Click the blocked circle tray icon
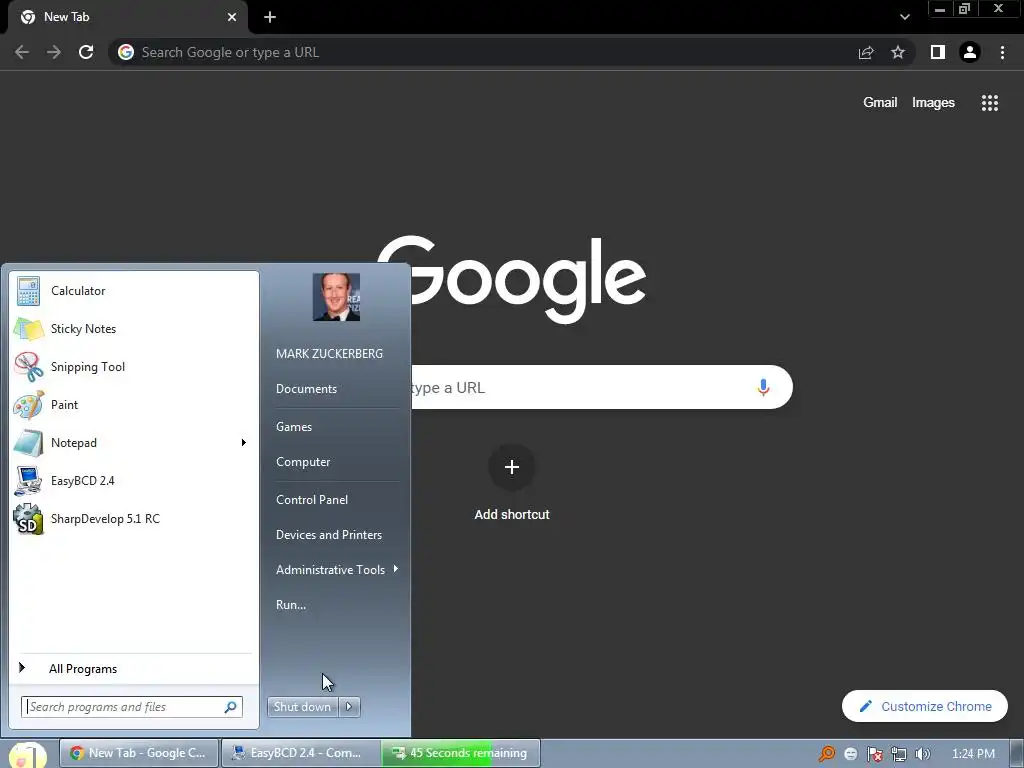The image size is (1024, 768). click(x=851, y=754)
